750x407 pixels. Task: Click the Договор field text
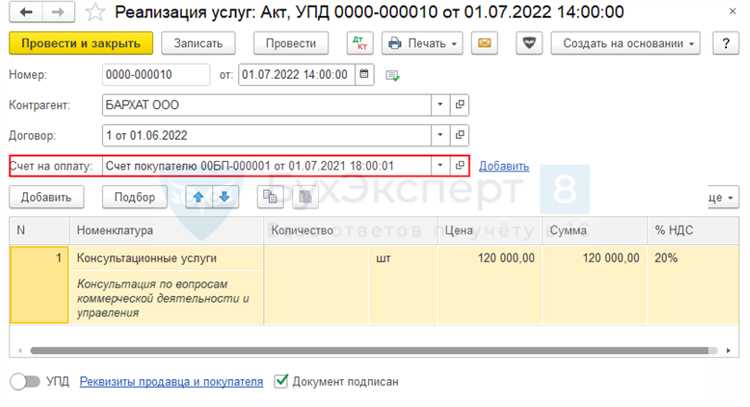click(267, 135)
